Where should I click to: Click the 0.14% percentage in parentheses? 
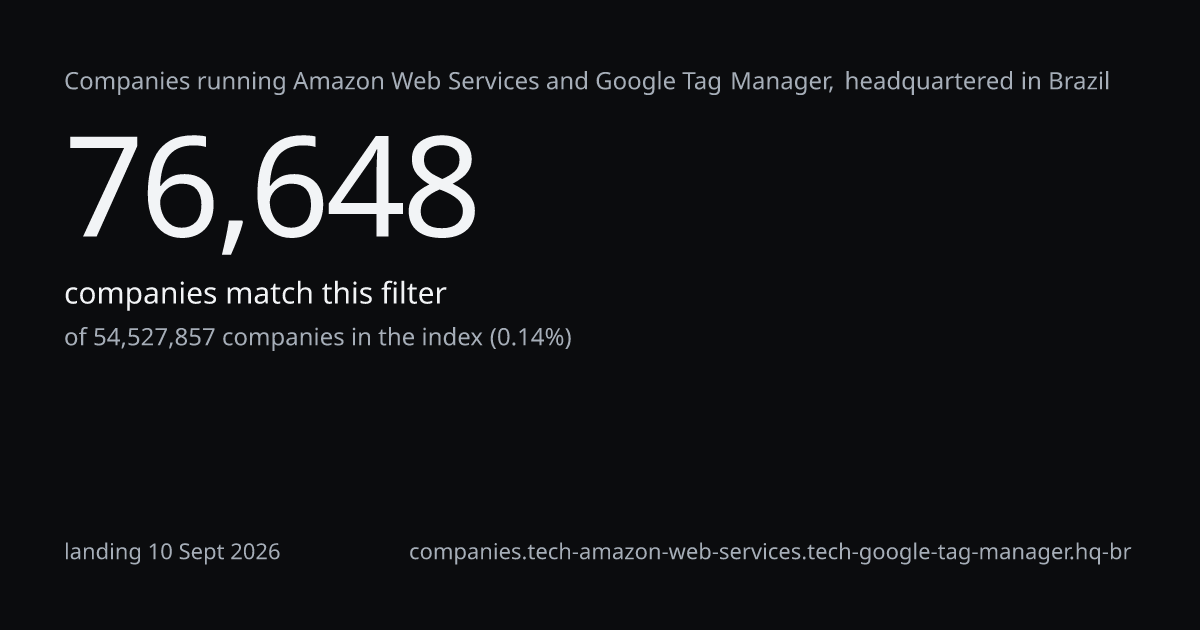530,338
